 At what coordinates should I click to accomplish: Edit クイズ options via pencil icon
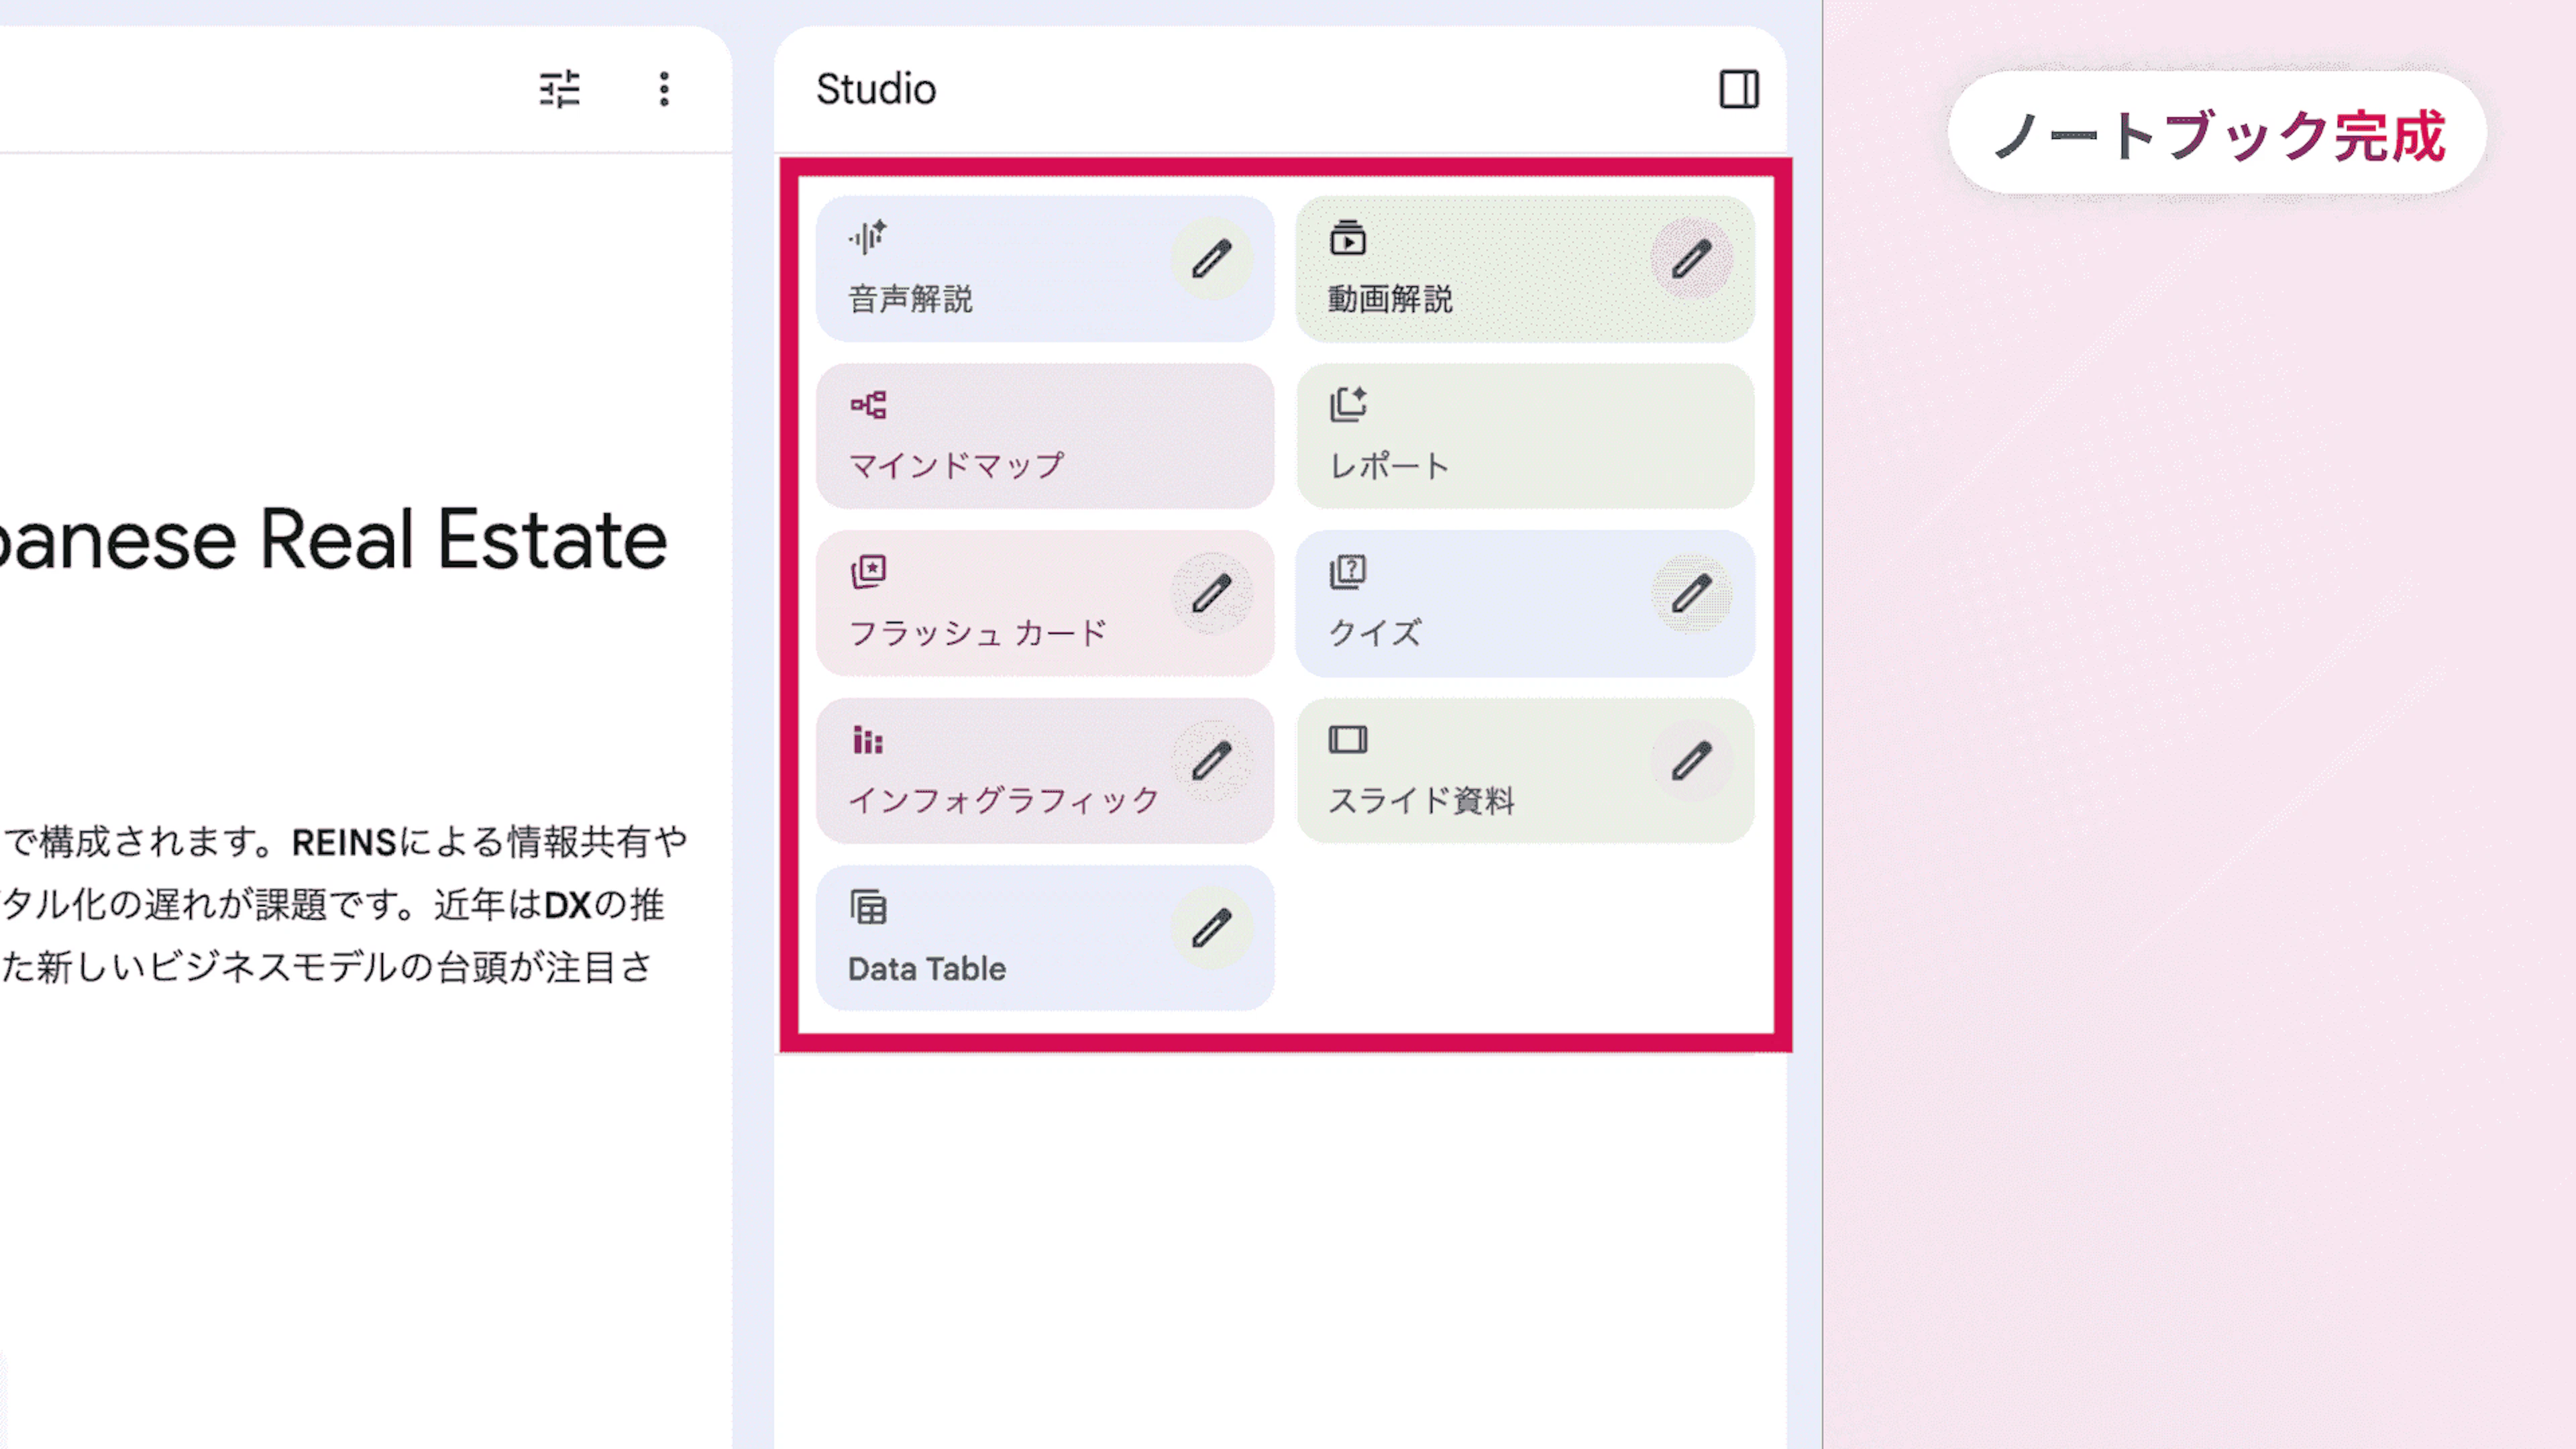(1691, 594)
